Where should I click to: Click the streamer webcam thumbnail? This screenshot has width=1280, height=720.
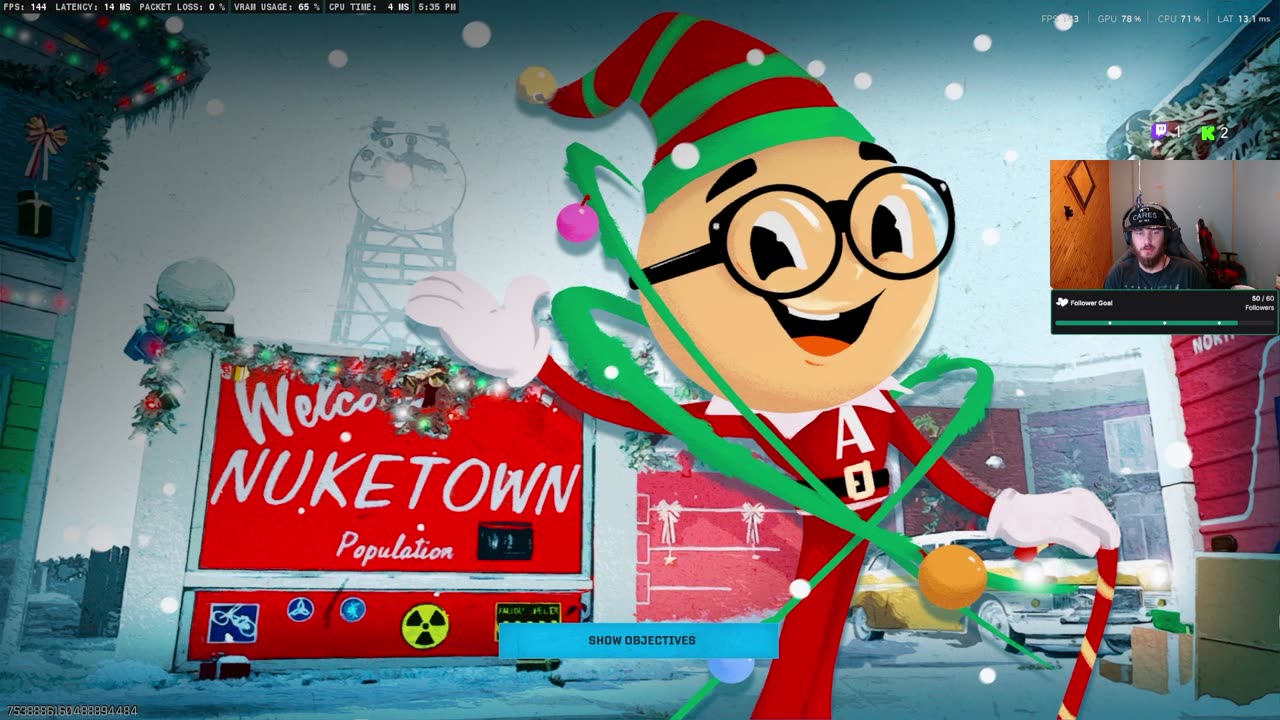(x=1164, y=224)
